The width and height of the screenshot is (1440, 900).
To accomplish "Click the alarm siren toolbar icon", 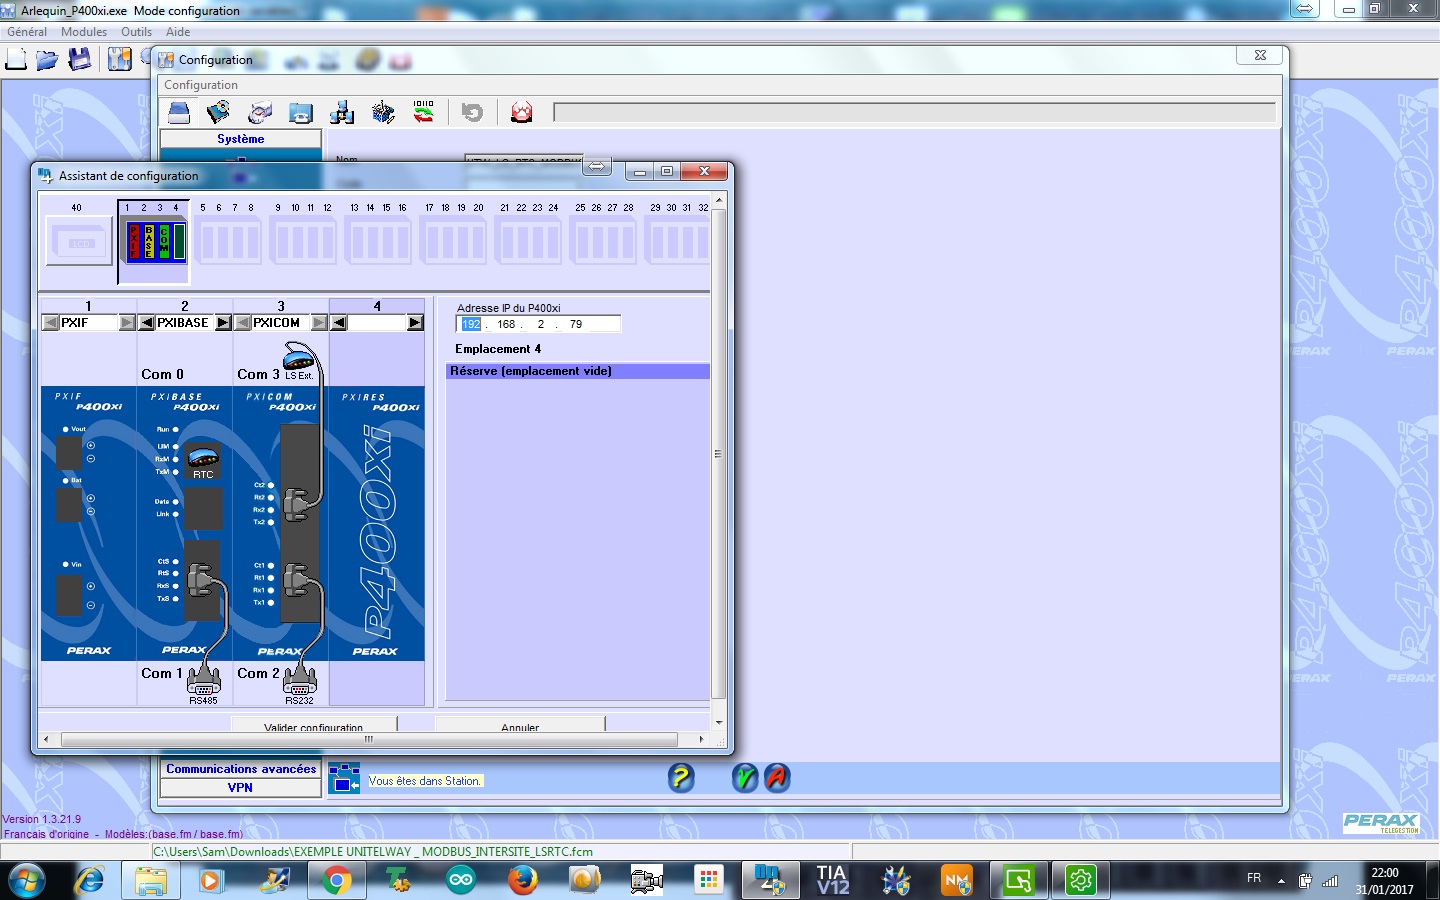I will pos(521,112).
